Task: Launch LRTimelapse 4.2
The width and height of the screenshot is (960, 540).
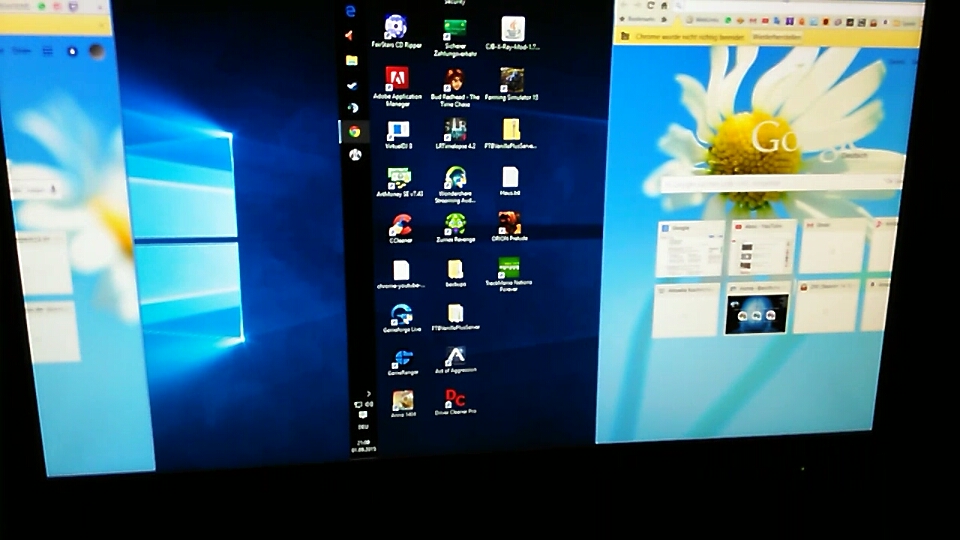Action: (455, 134)
